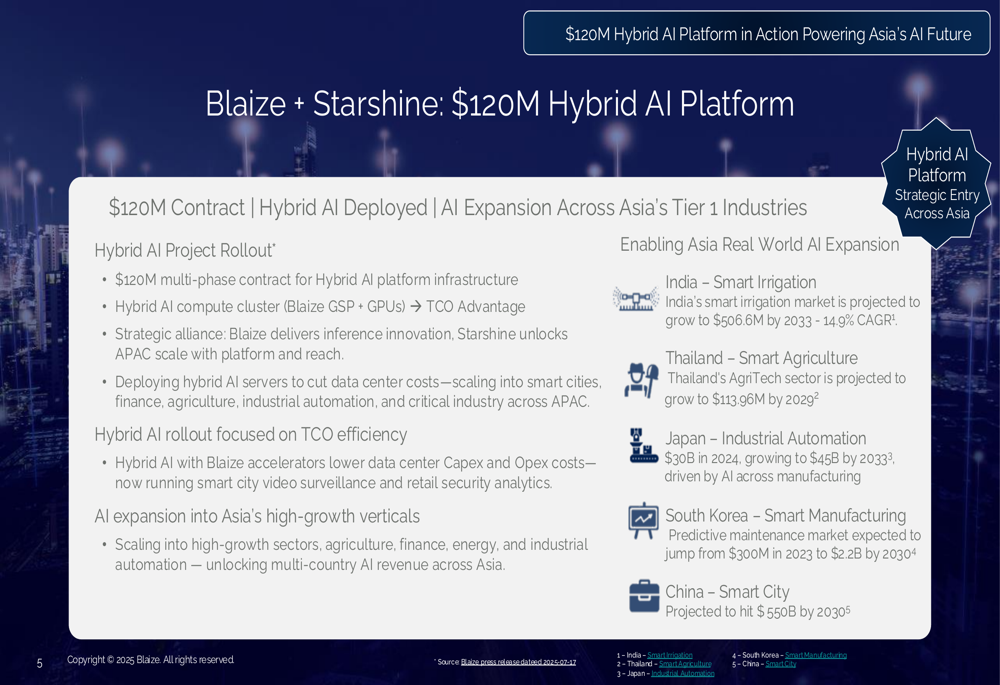Click the "South Korea – Smart Manufacturing" heading
This screenshot has width=1000, height=685.
(x=786, y=516)
